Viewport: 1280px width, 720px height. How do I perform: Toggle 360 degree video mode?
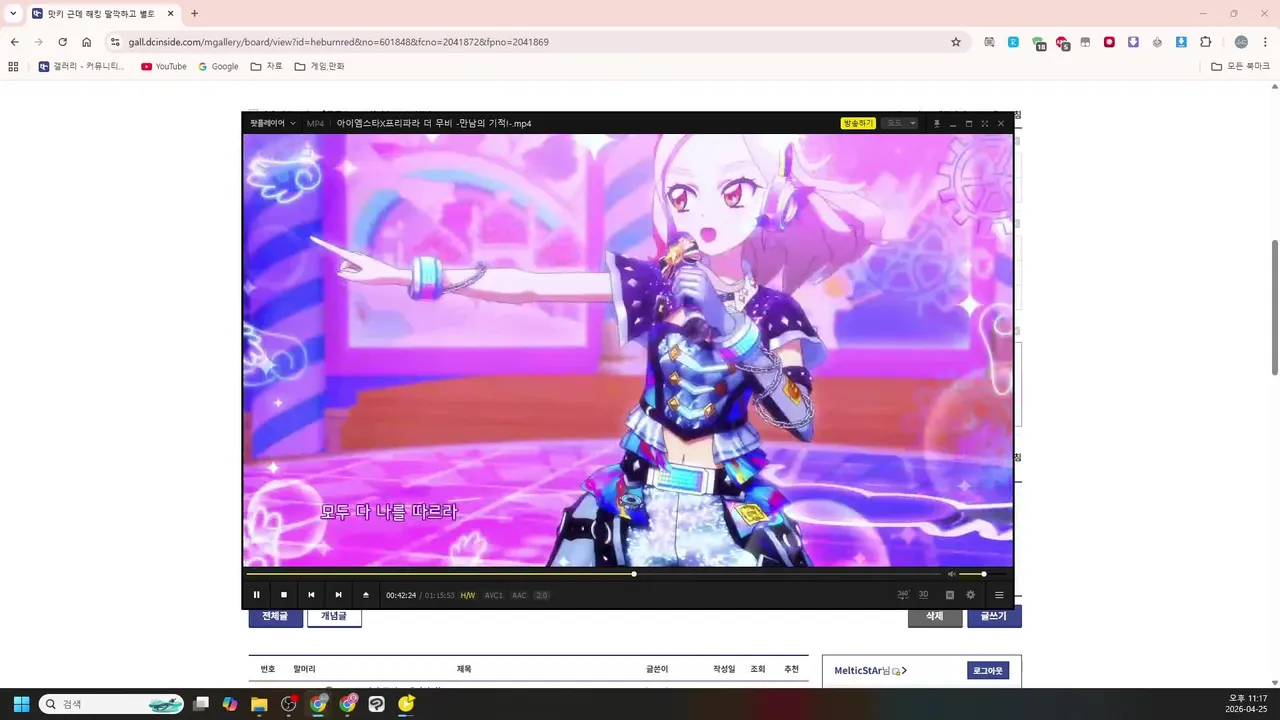pyautogui.click(x=903, y=595)
